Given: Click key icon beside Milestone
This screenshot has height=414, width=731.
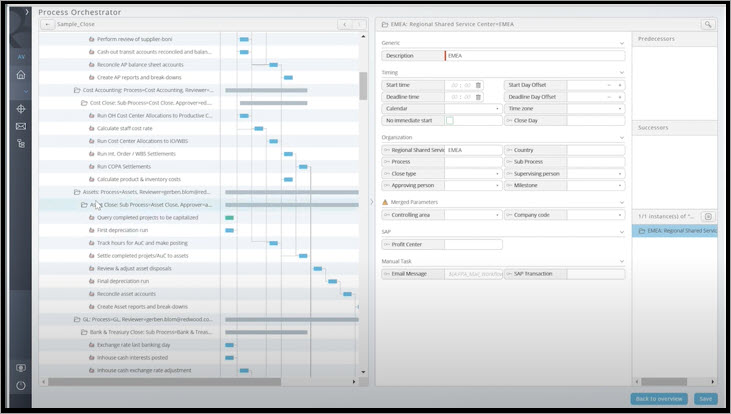Looking at the screenshot, I should tap(509, 186).
